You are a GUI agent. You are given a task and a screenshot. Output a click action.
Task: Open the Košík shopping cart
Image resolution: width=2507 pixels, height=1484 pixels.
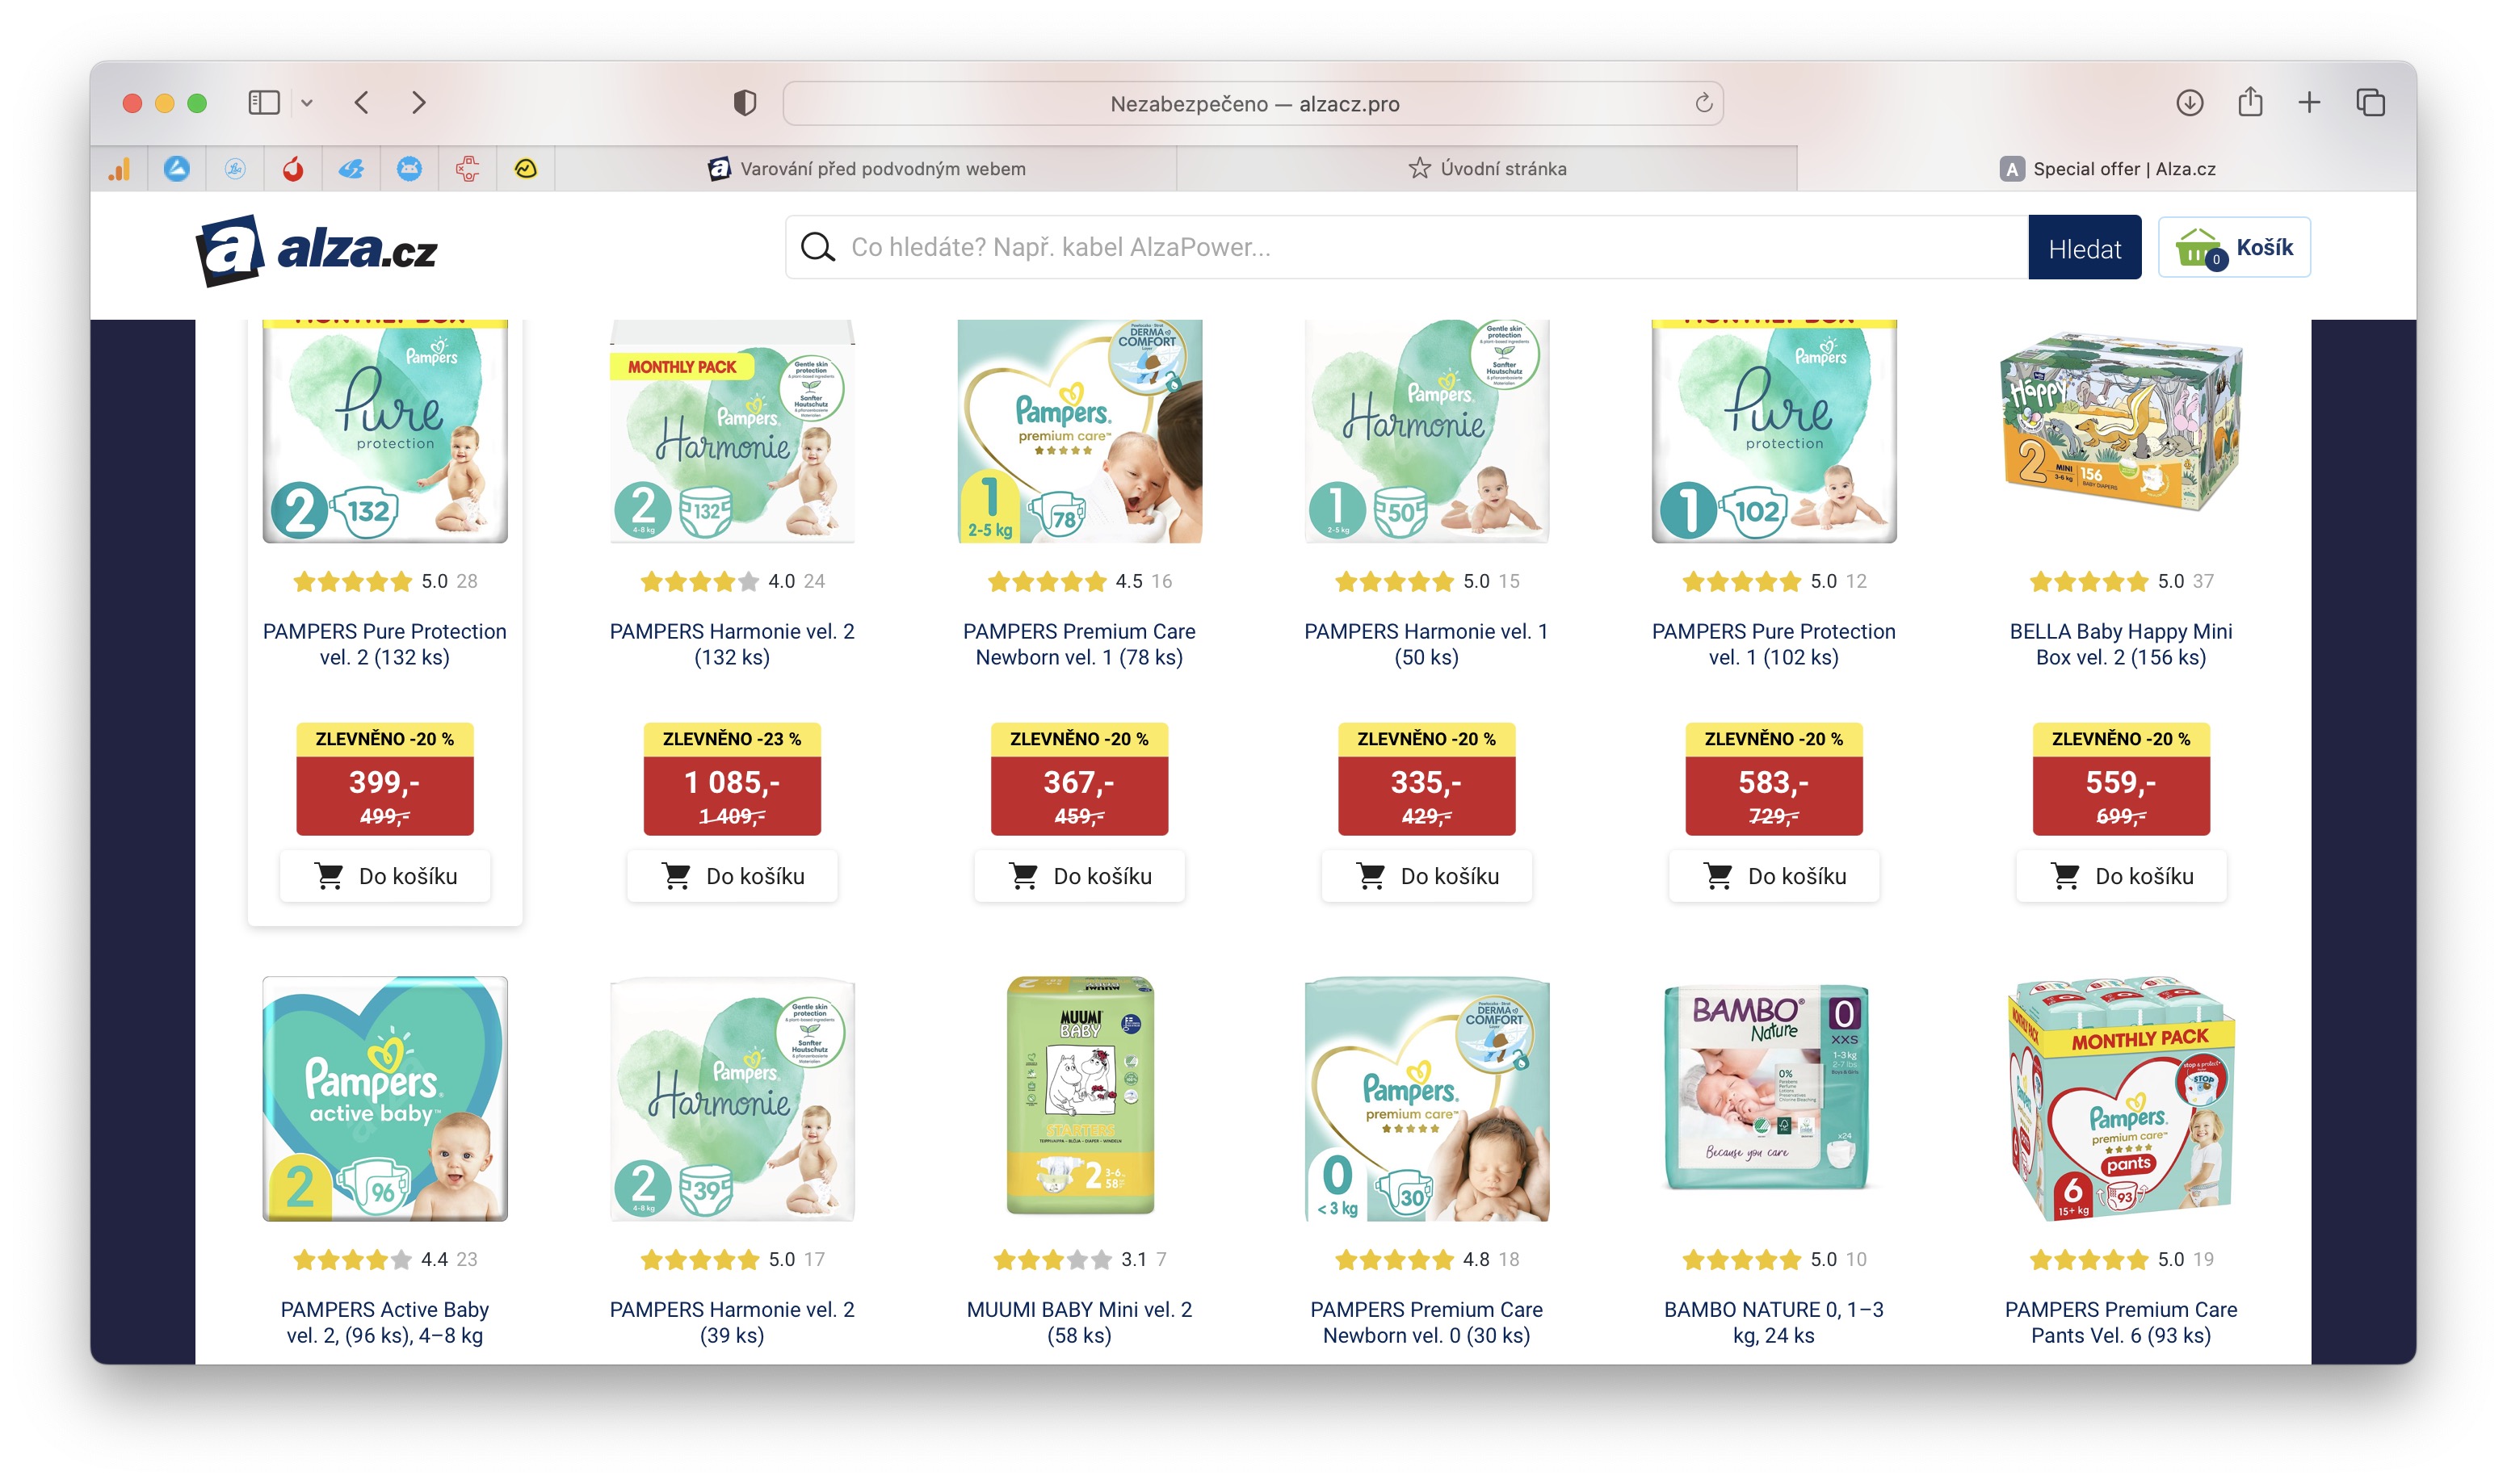coord(2233,248)
